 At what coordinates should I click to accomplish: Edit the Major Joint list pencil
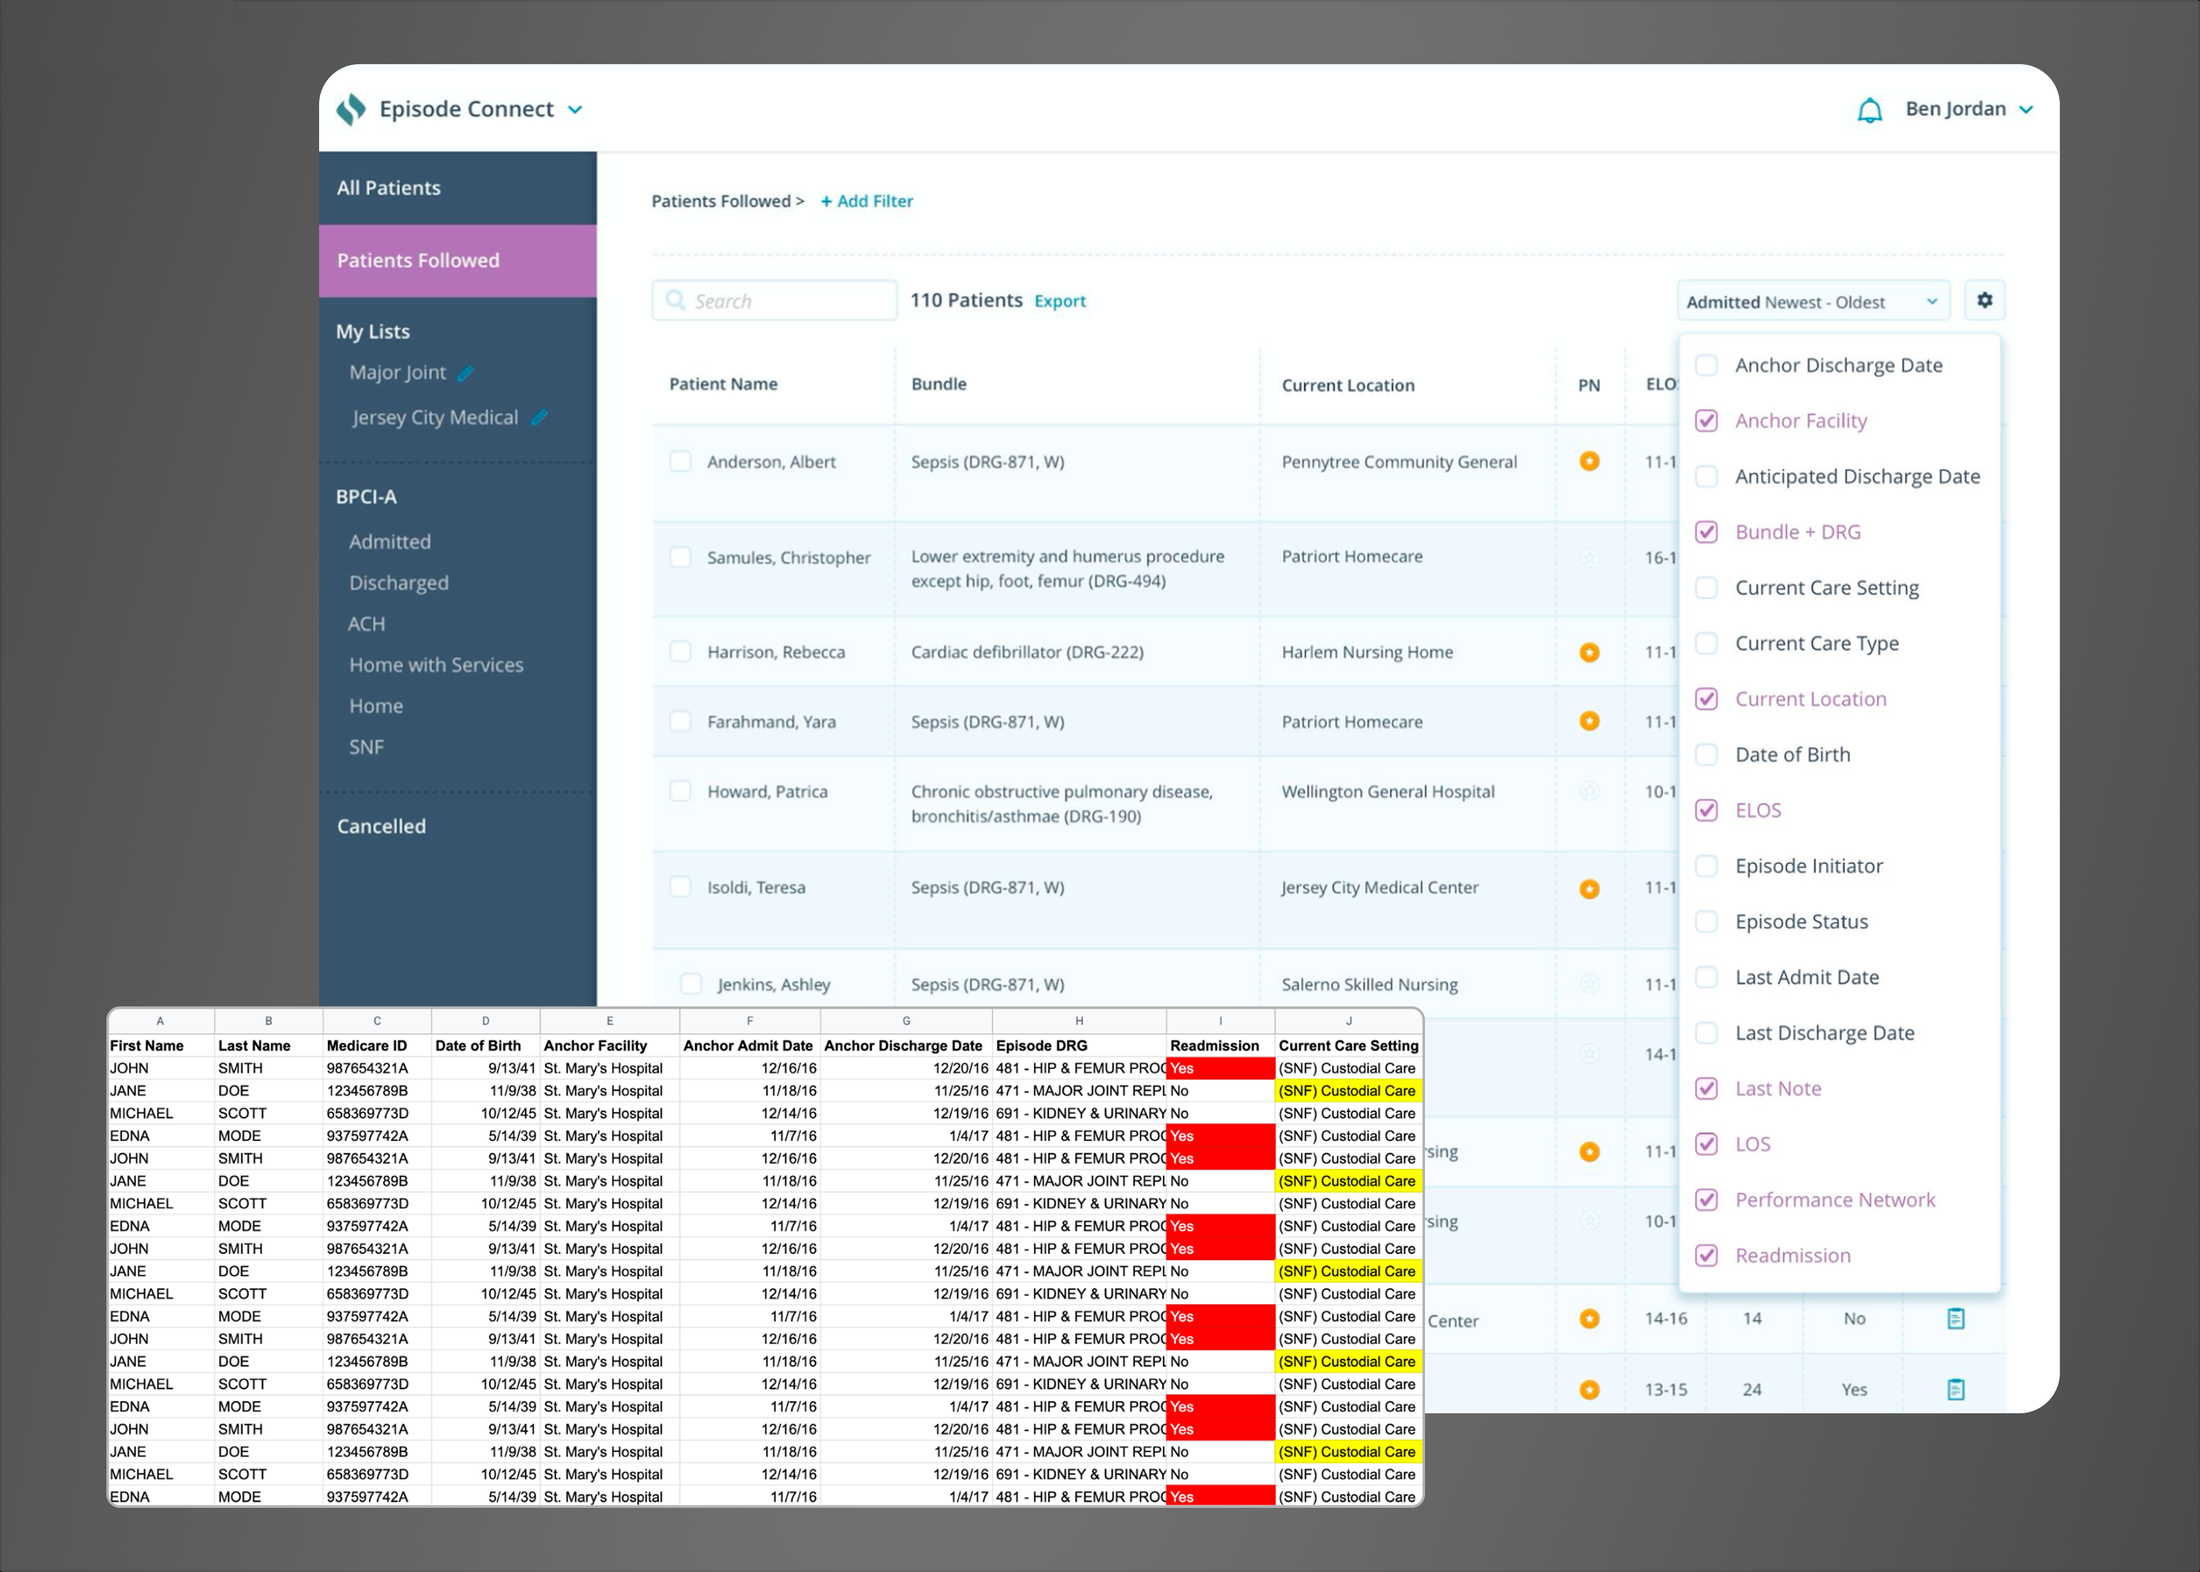pyautogui.click(x=466, y=373)
